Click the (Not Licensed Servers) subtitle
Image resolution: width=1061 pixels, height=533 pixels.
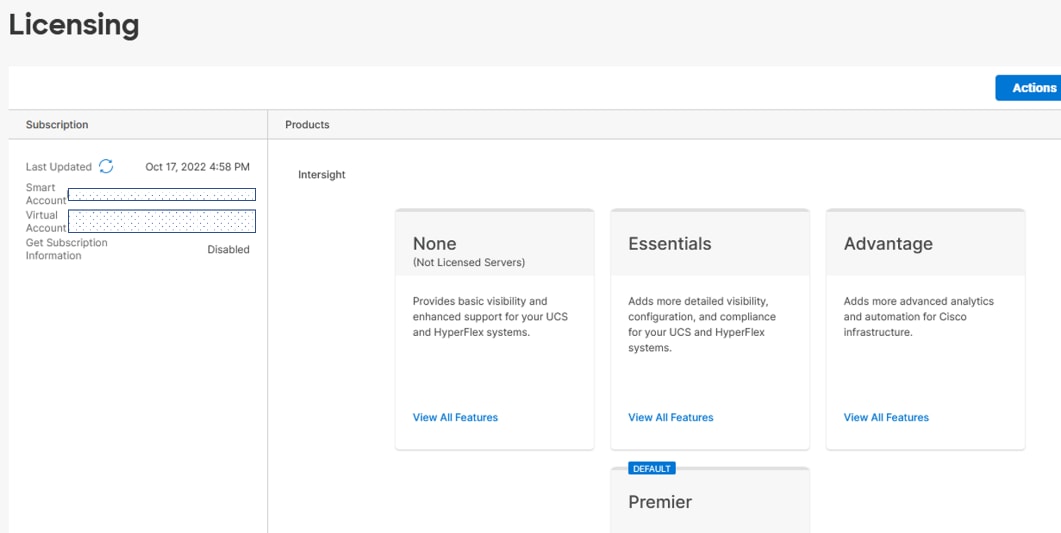pyautogui.click(x=468, y=262)
